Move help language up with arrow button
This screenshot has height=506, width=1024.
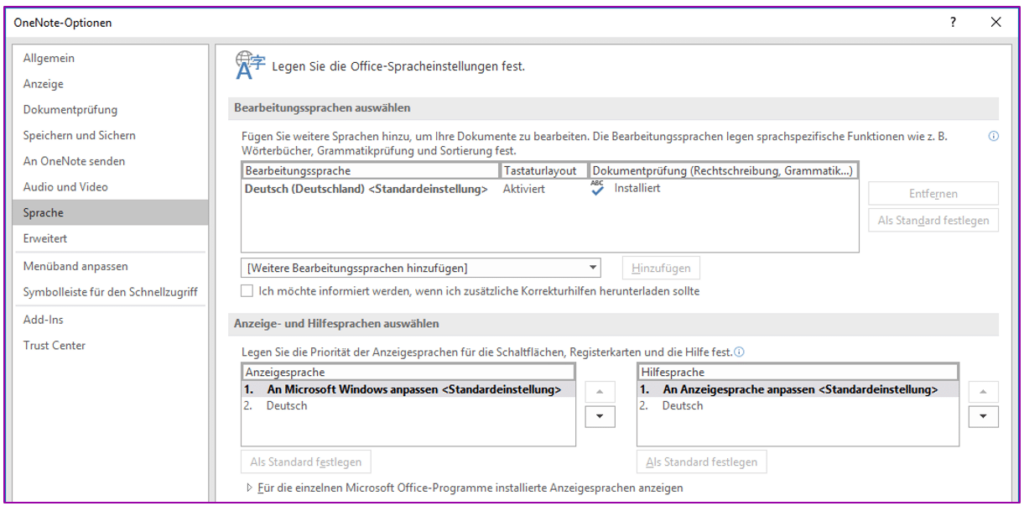point(984,392)
